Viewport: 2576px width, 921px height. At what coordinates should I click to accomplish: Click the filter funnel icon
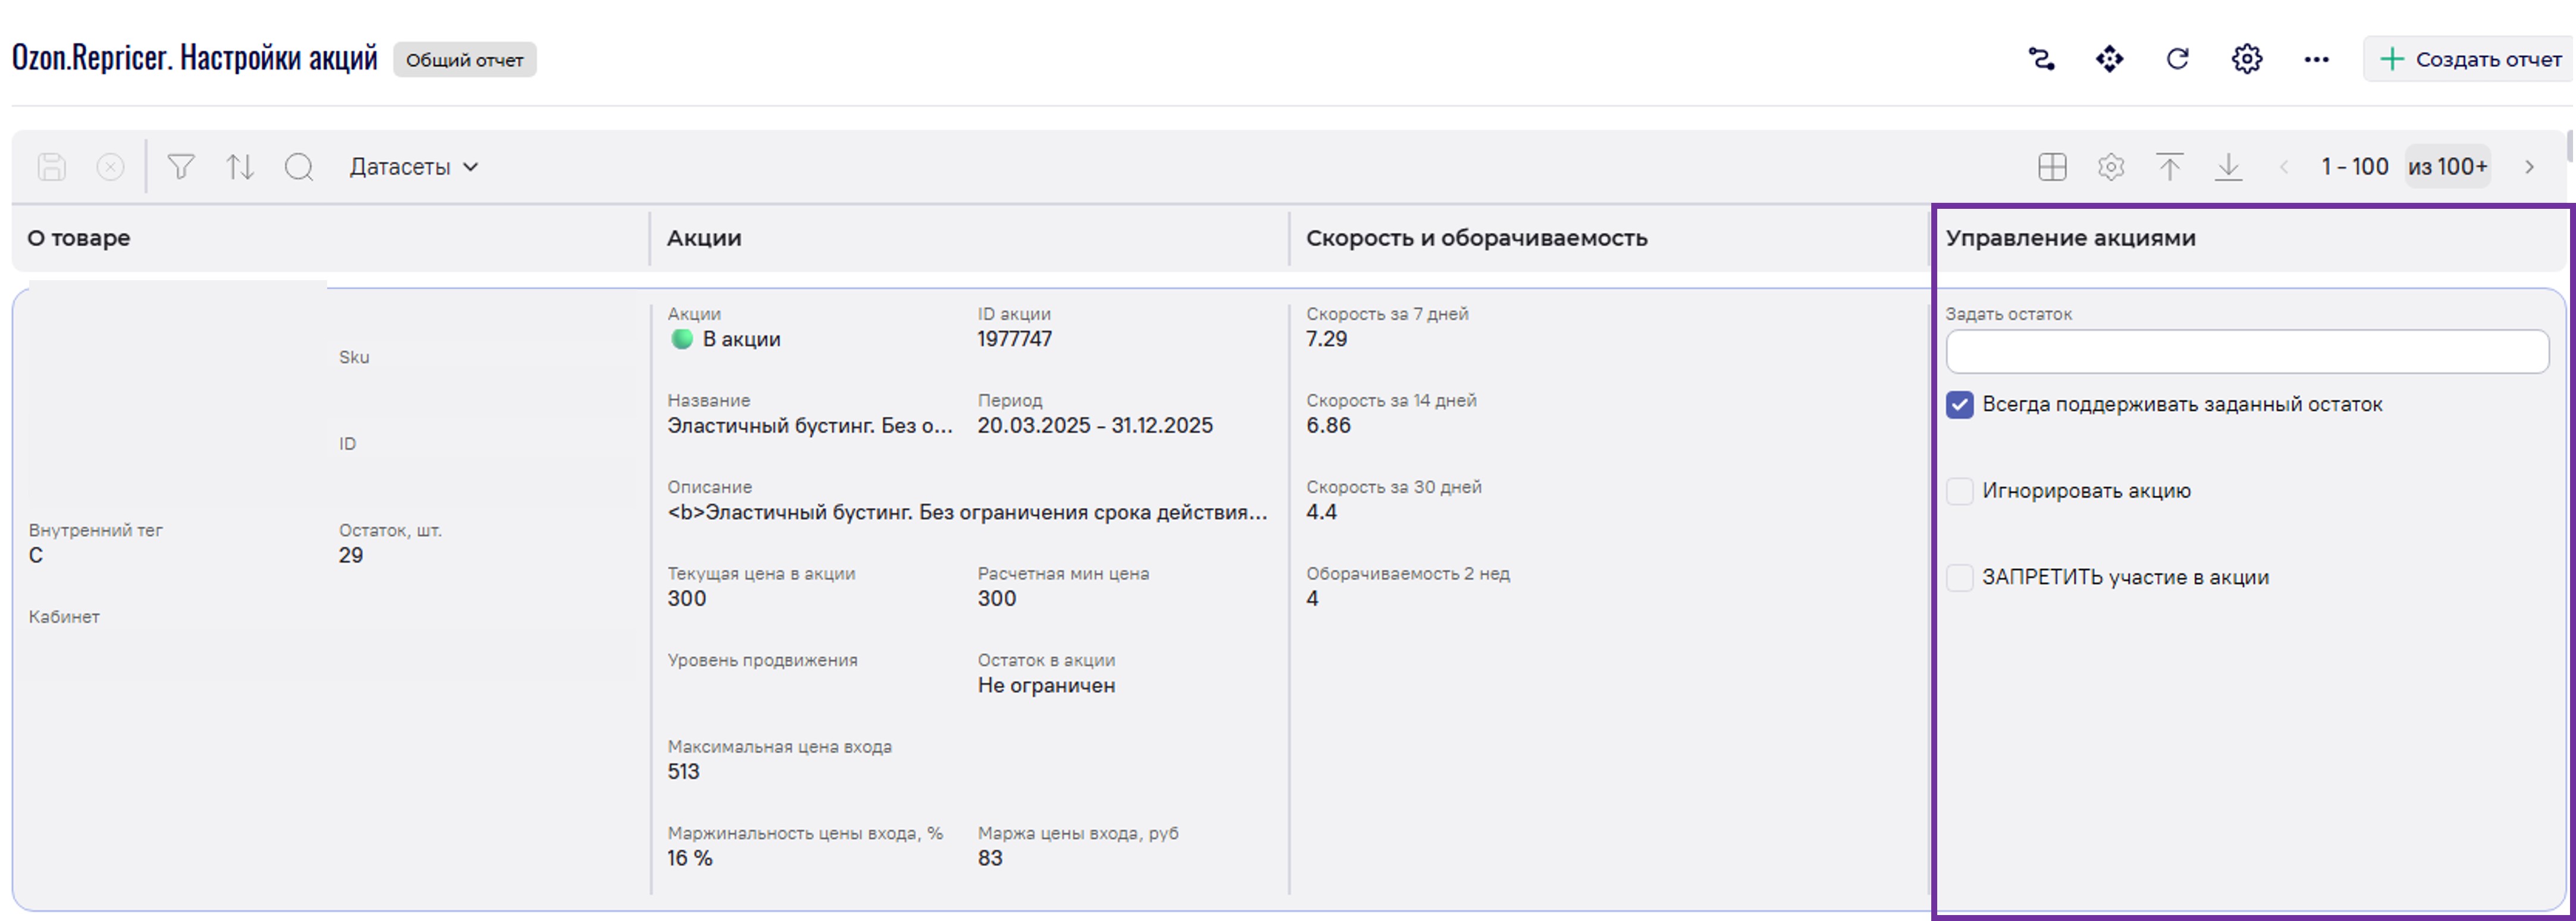click(x=181, y=166)
